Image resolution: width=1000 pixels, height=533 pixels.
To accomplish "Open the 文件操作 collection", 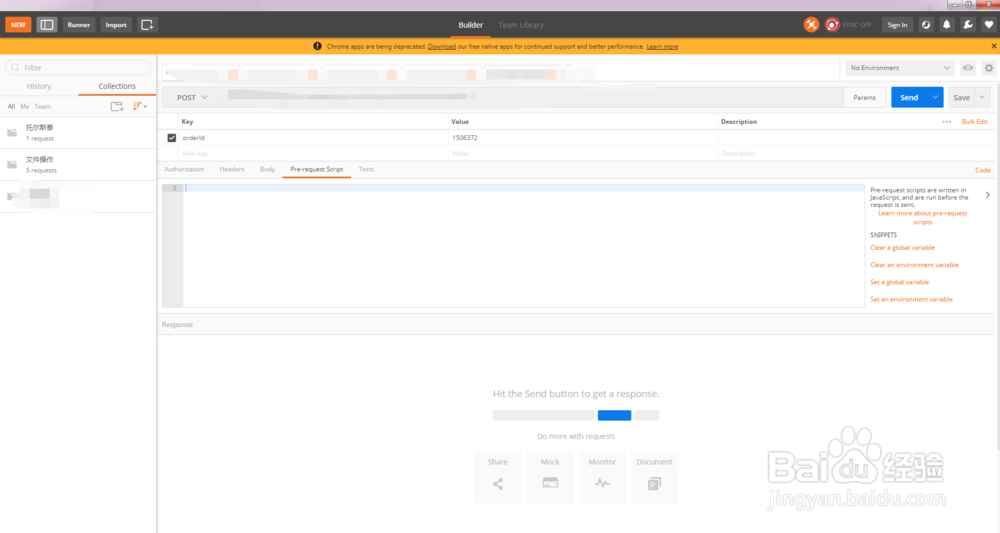I will click(78, 164).
